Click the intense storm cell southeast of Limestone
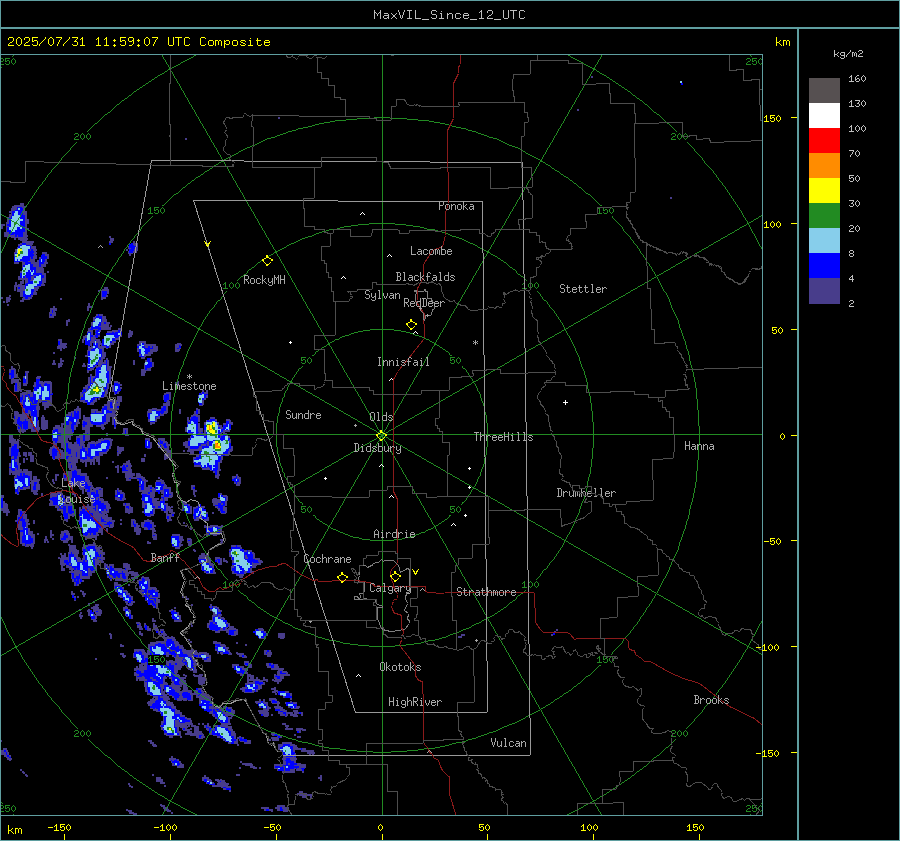 coord(209,443)
